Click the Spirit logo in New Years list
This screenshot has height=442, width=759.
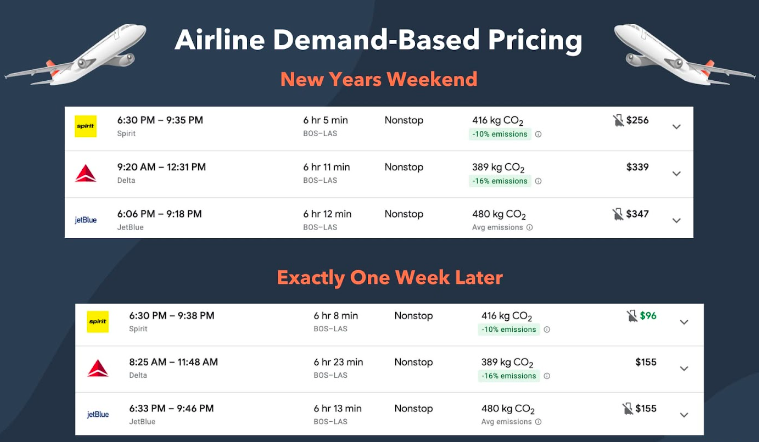pos(86,126)
